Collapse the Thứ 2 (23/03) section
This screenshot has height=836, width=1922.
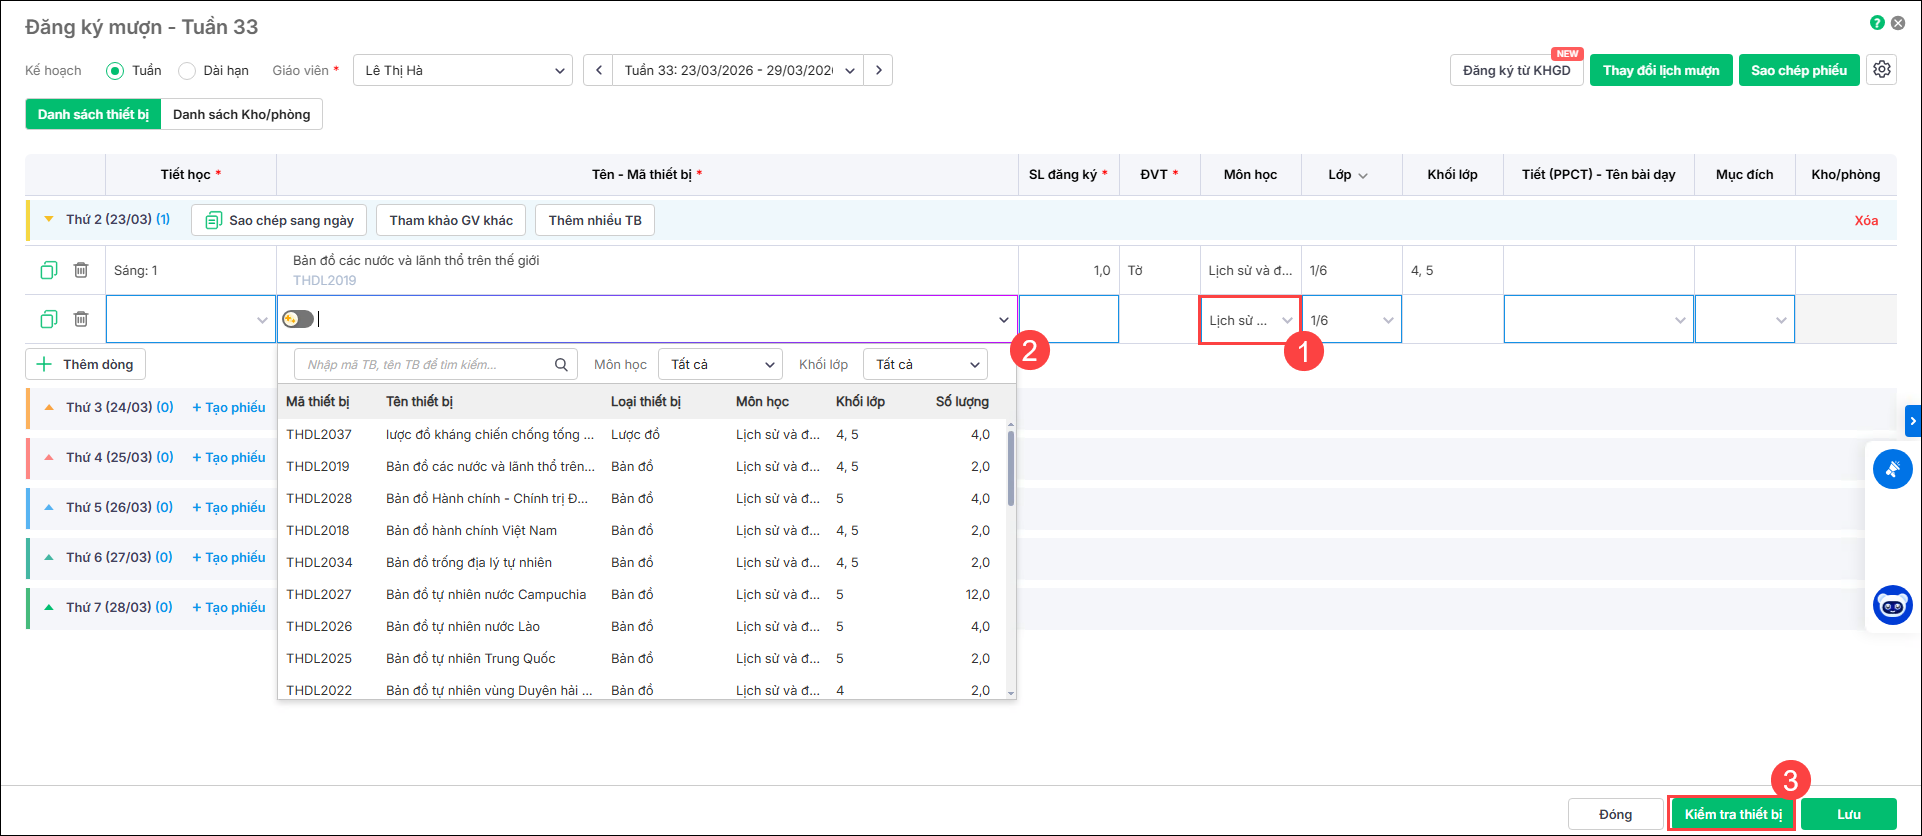click(48, 219)
